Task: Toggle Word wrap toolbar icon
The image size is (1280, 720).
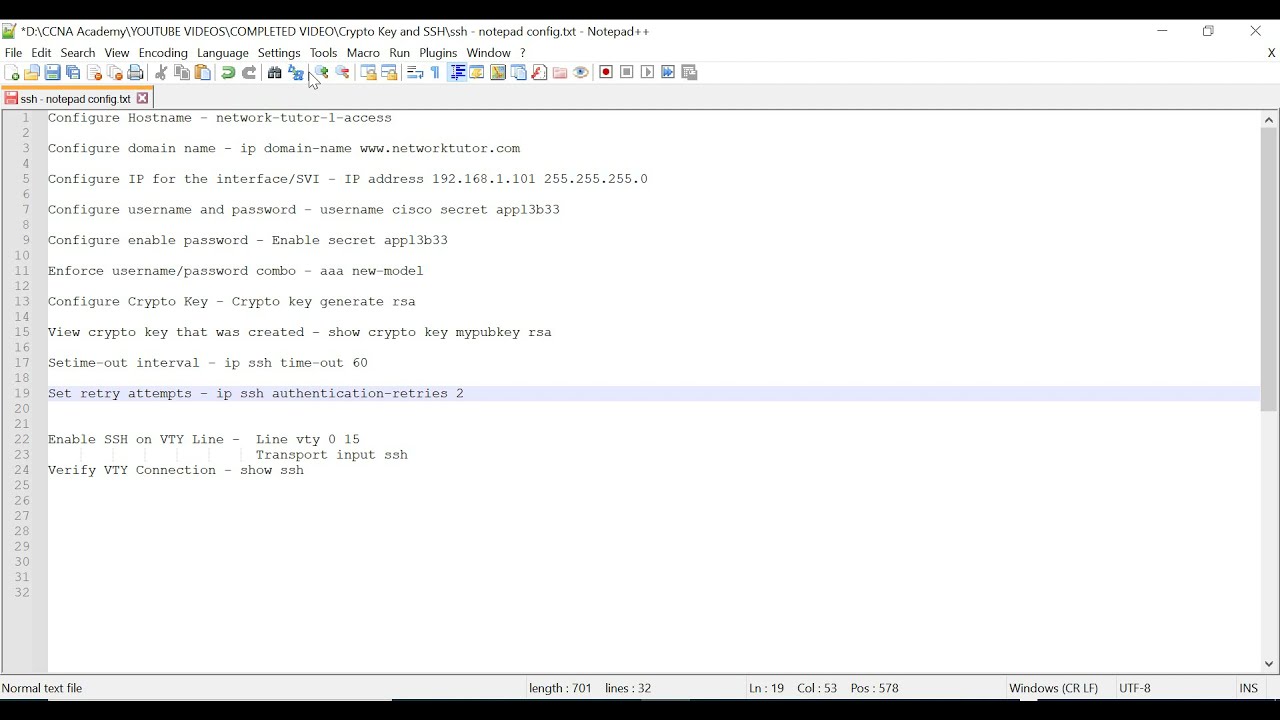Action: (414, 73)
